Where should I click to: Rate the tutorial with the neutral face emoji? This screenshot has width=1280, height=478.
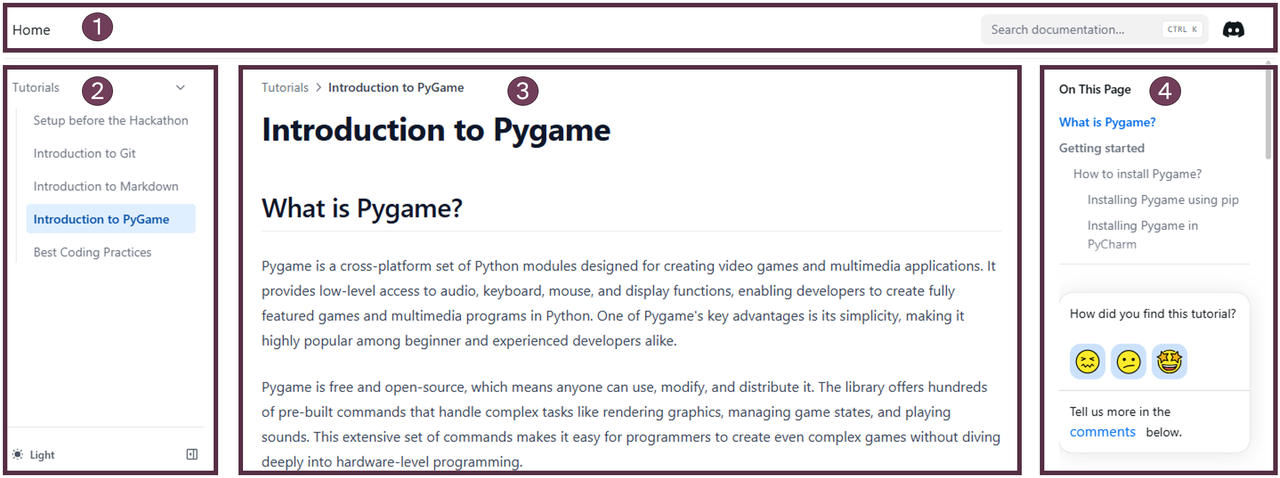click(x=1128, y=361)
